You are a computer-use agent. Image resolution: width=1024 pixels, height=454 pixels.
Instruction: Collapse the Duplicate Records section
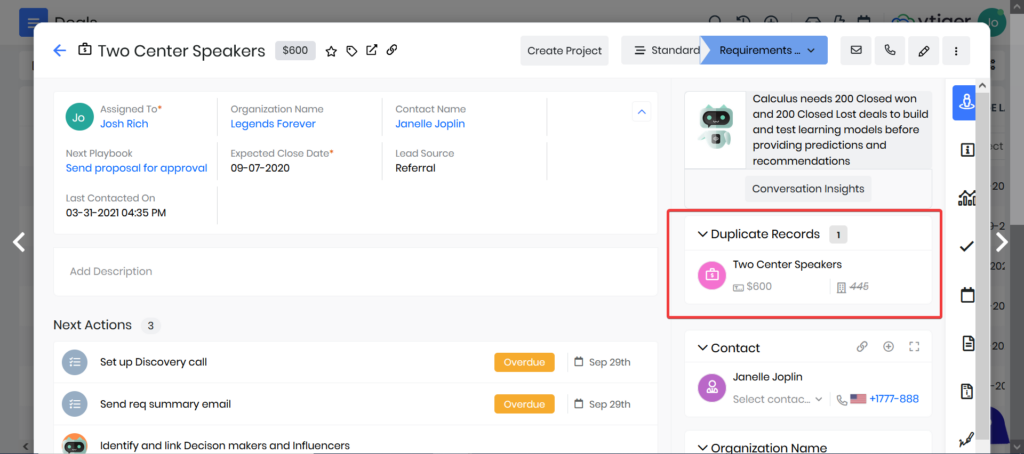(702, 234)
